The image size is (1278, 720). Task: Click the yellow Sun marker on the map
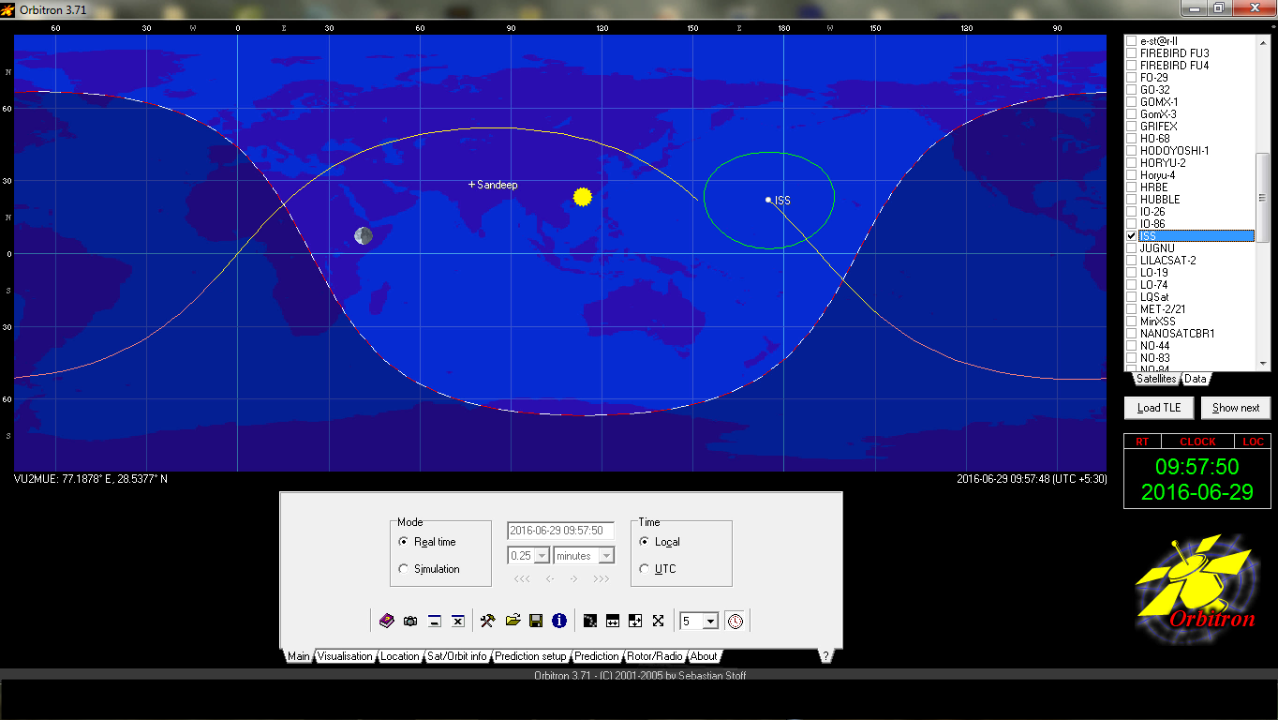click(583, 197)
